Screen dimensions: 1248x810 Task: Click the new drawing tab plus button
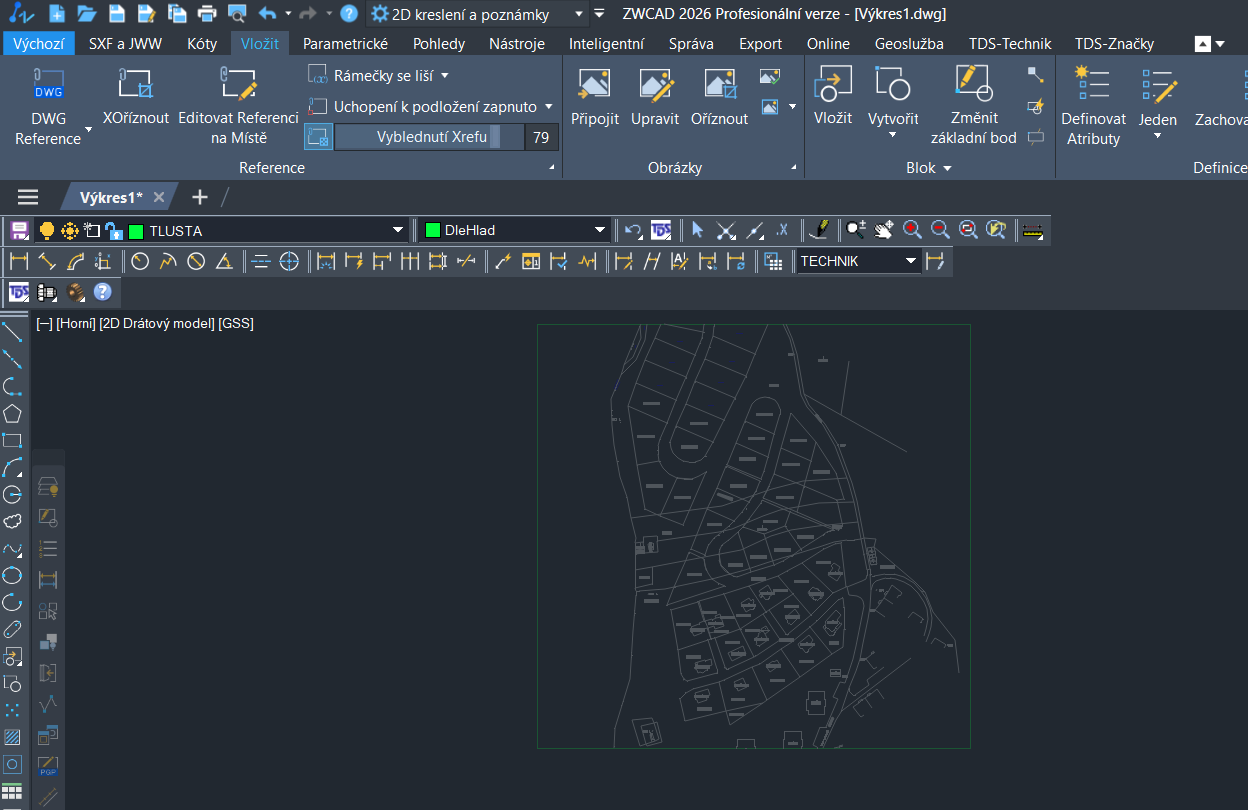200,197
